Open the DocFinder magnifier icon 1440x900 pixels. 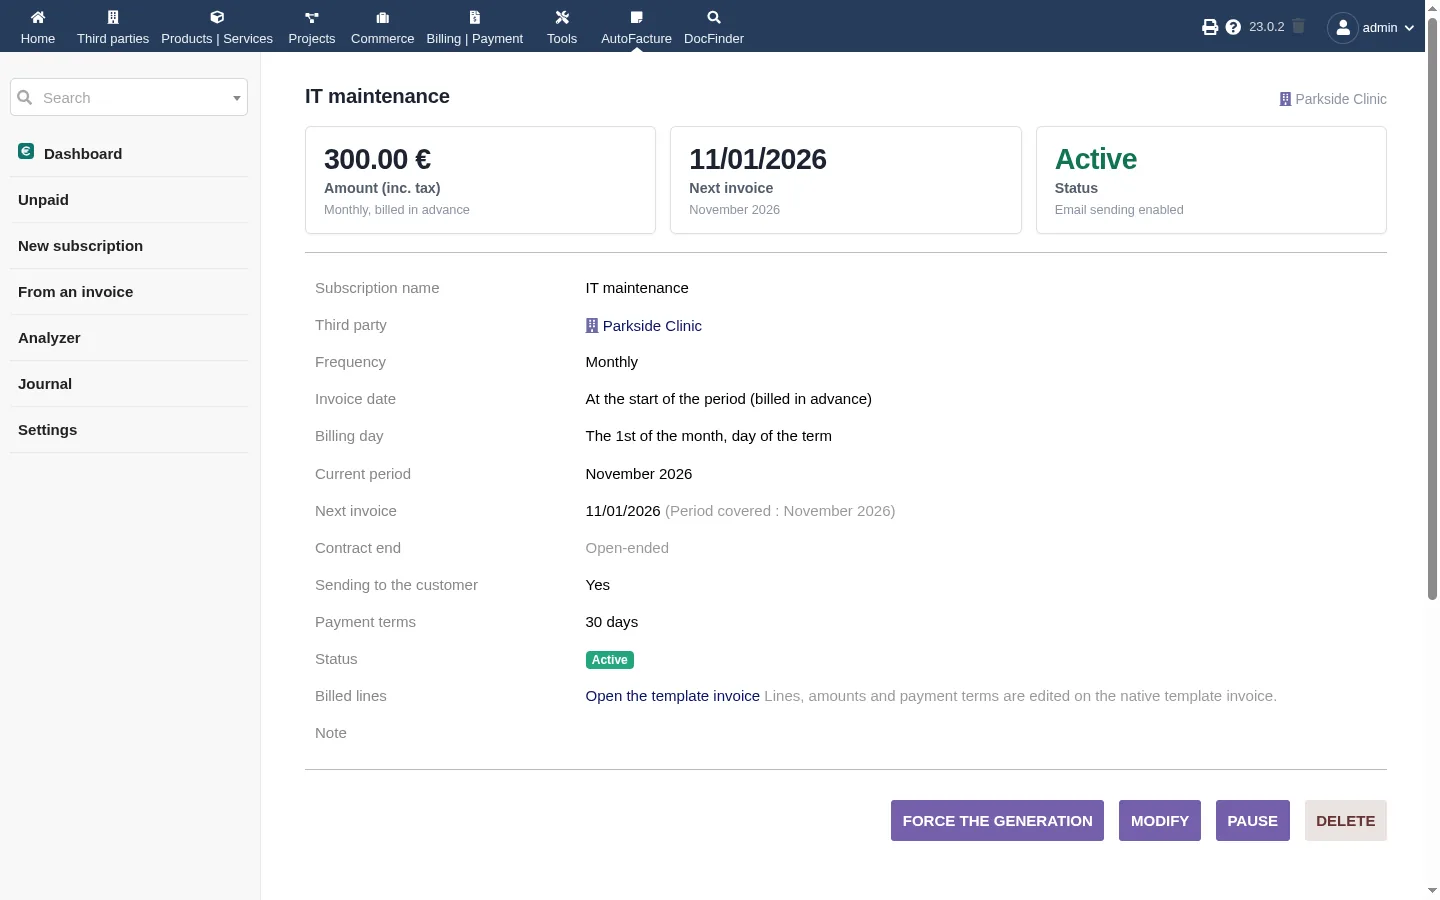[x=714, y=17]
